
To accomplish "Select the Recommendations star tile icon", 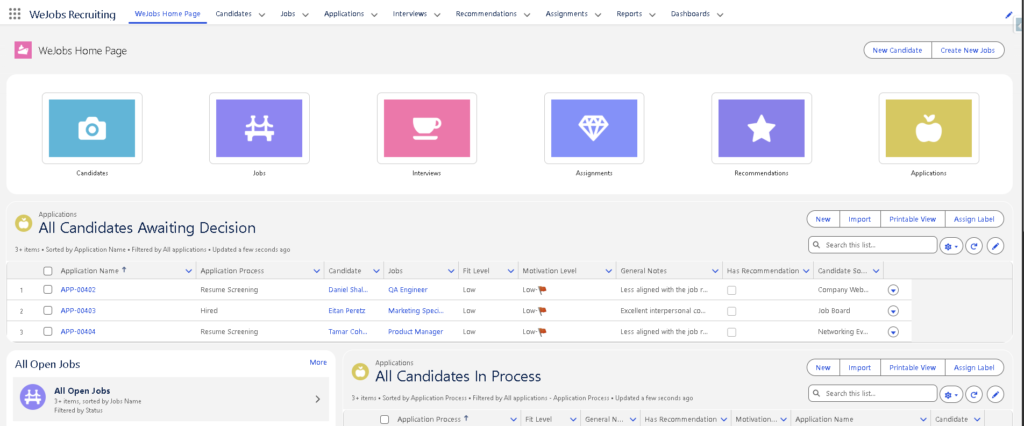I will [761, 129].
